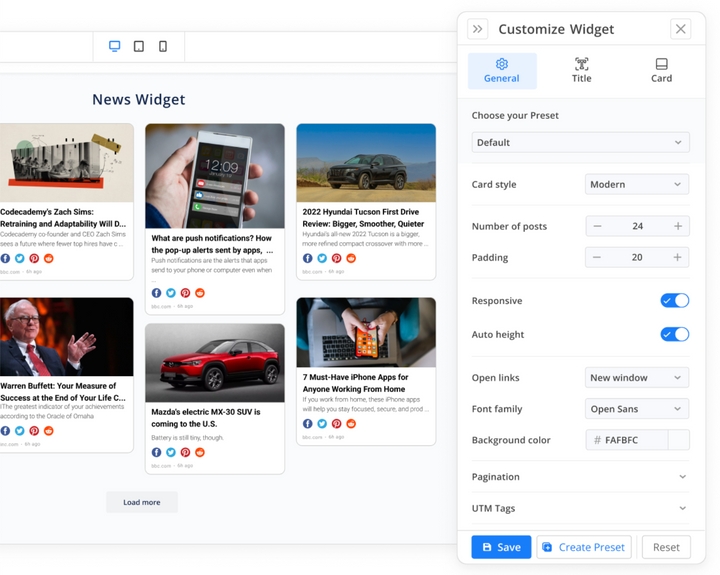Image resolution: width=720 pixels, height=575 pixels.
Task: Share Mazda MX-30 article on Reddit
Action: pyautogui.click(x=200, y=452)
